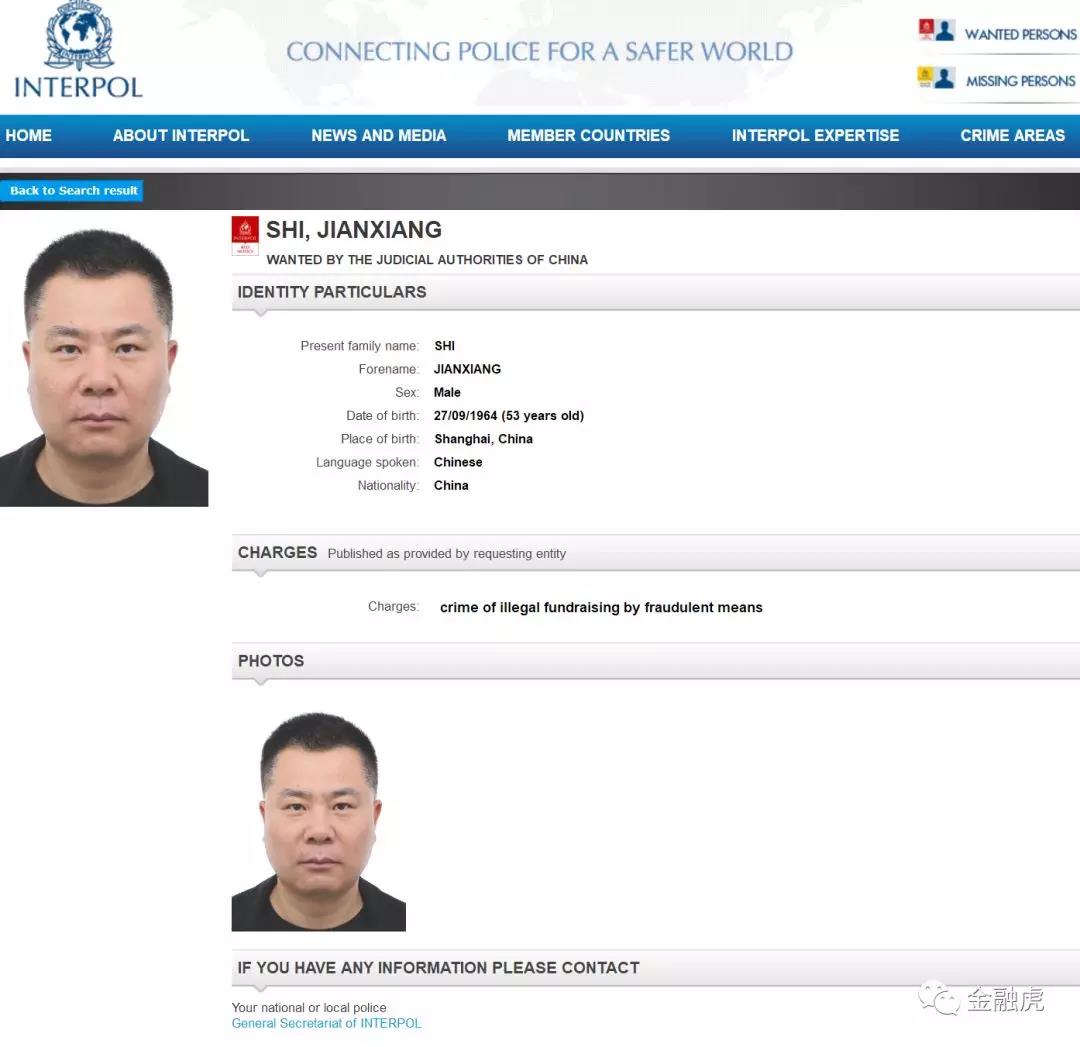Open the Member Countries menu
The width and height of the screenshot is (1080, 1047).
[x=588, y=135]
